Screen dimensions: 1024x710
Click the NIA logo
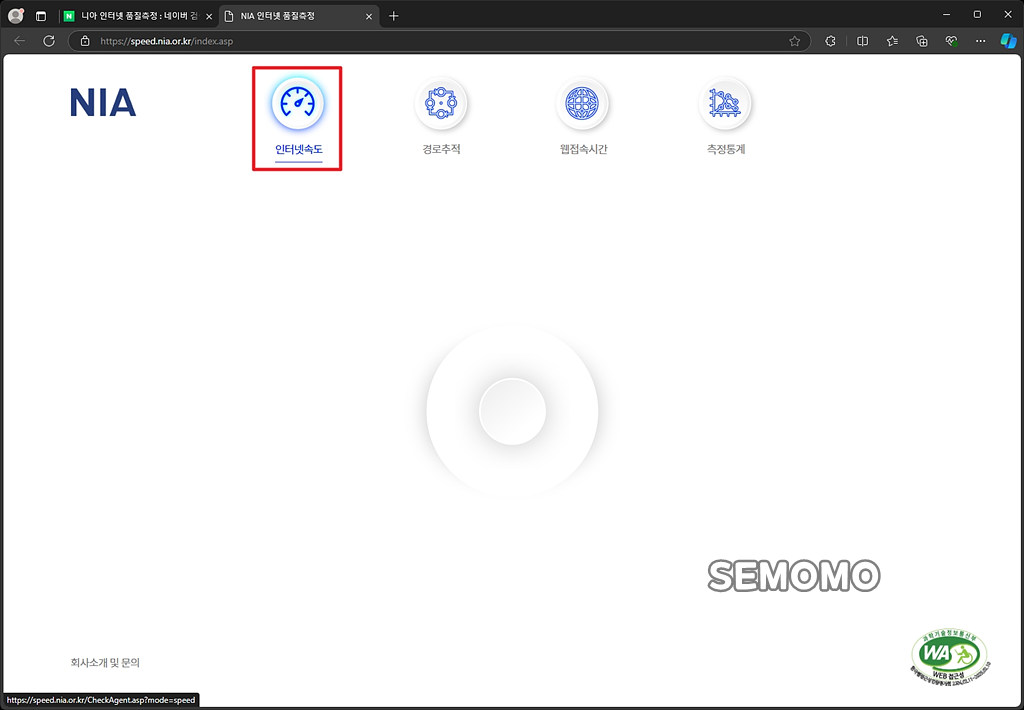(x=103, y=103)
